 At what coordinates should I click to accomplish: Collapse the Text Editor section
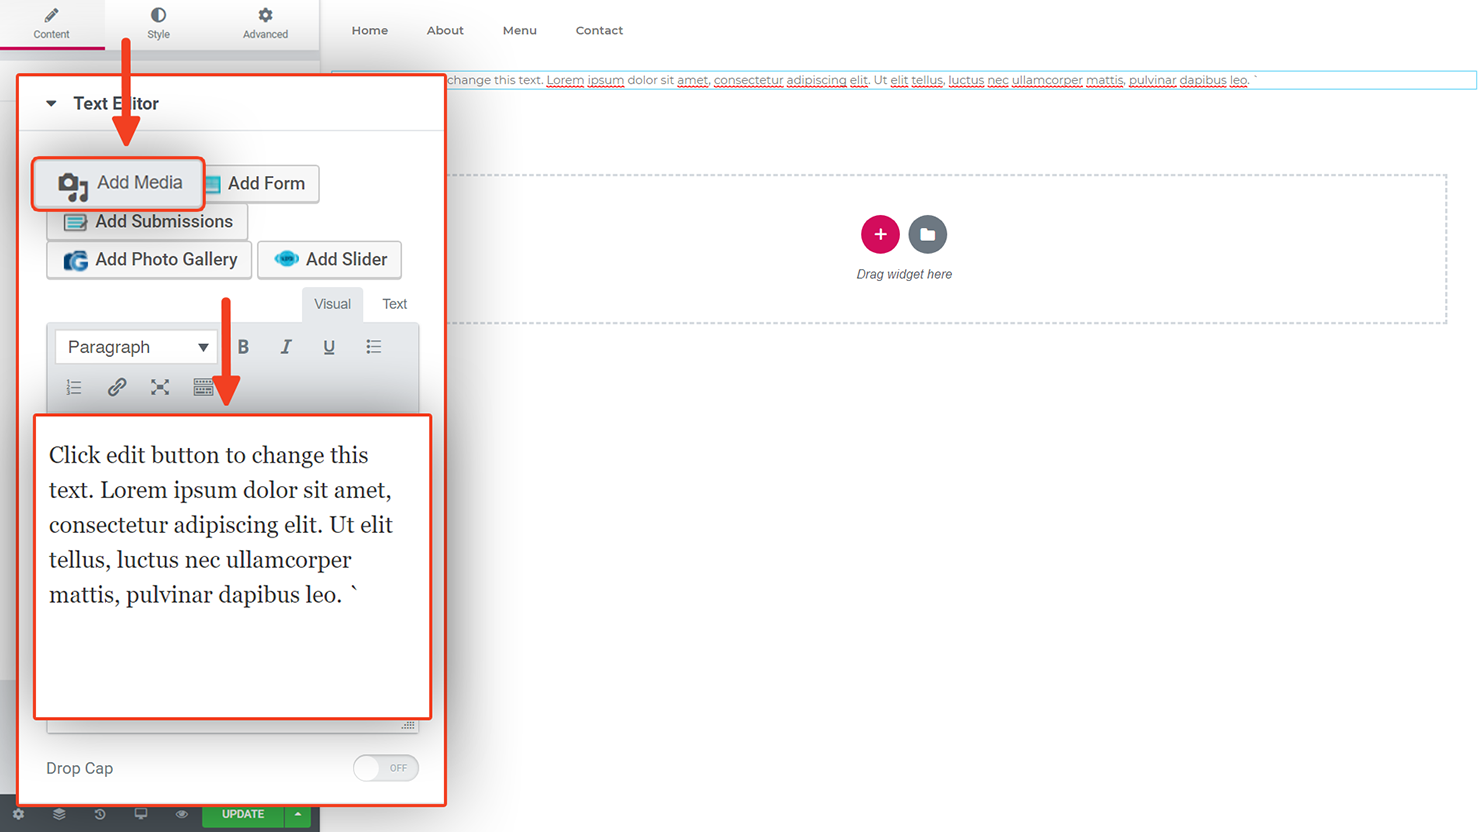[x=52, y=103]
